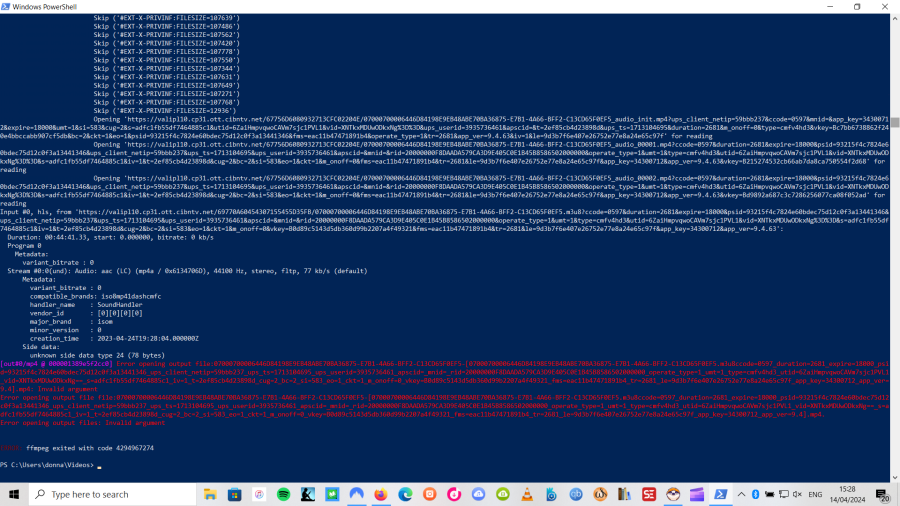Image resolution: width=900 pixels, height=506 pixels.
Task: Open the books library app icon
Action: 624,495
